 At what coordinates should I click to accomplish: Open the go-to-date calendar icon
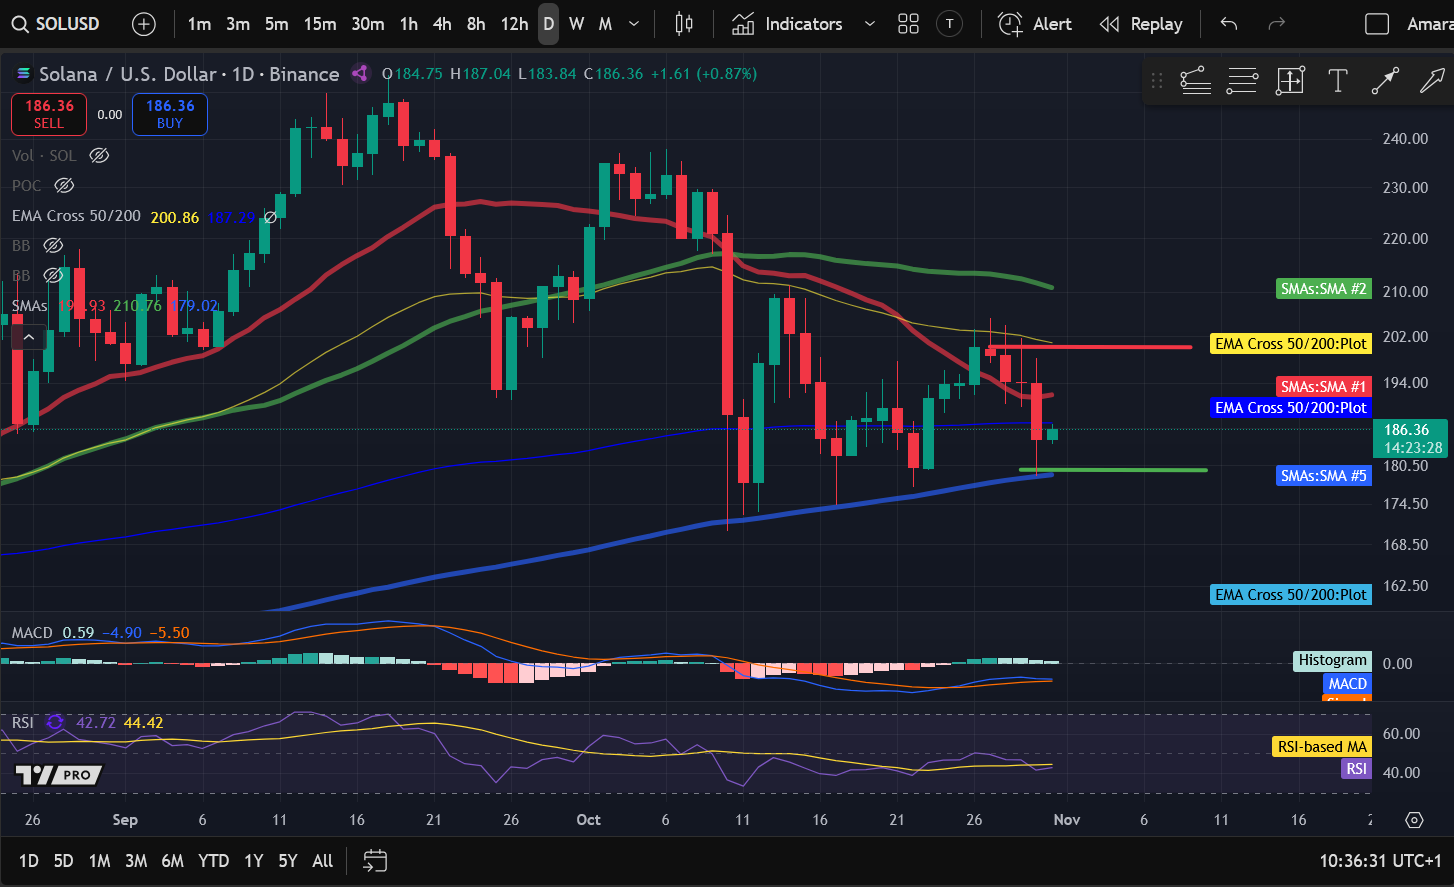point(375,860)
